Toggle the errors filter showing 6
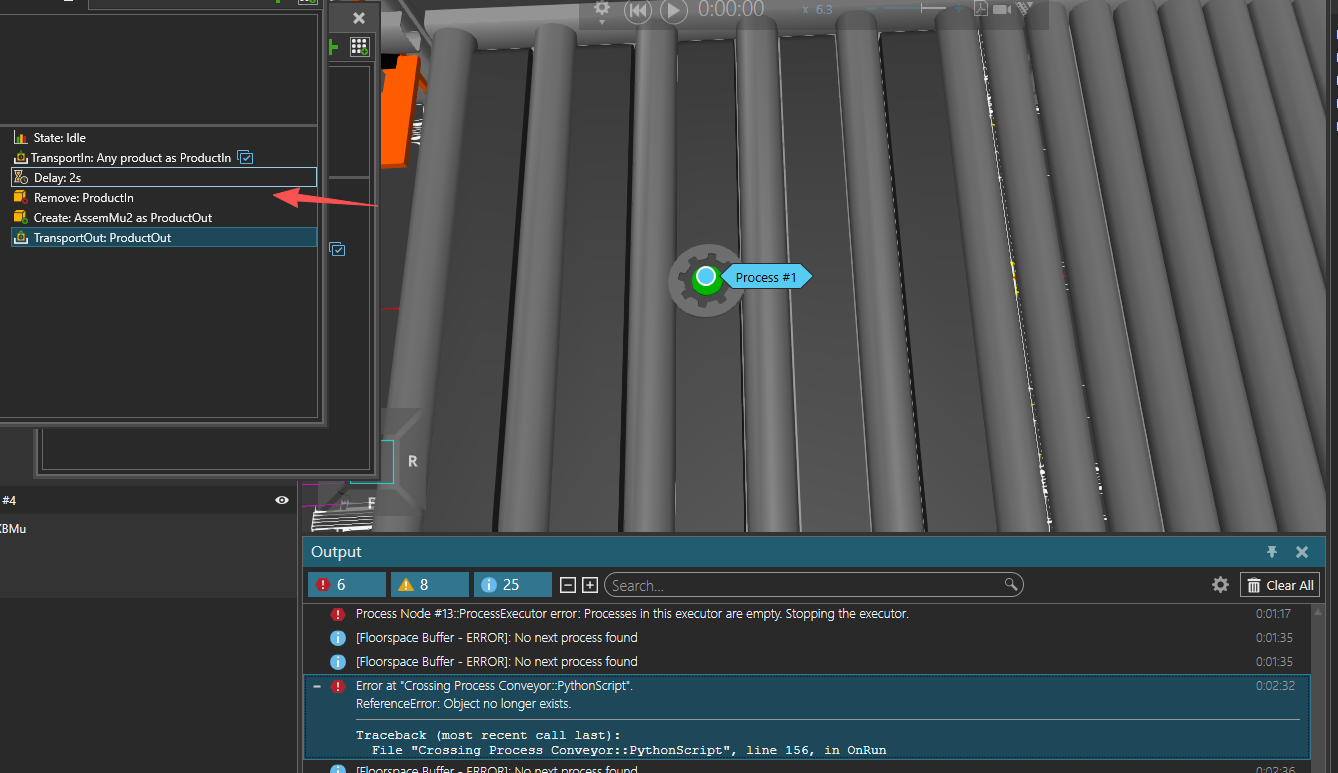Viewport: 1338px width, 773px height. point(346,585)
